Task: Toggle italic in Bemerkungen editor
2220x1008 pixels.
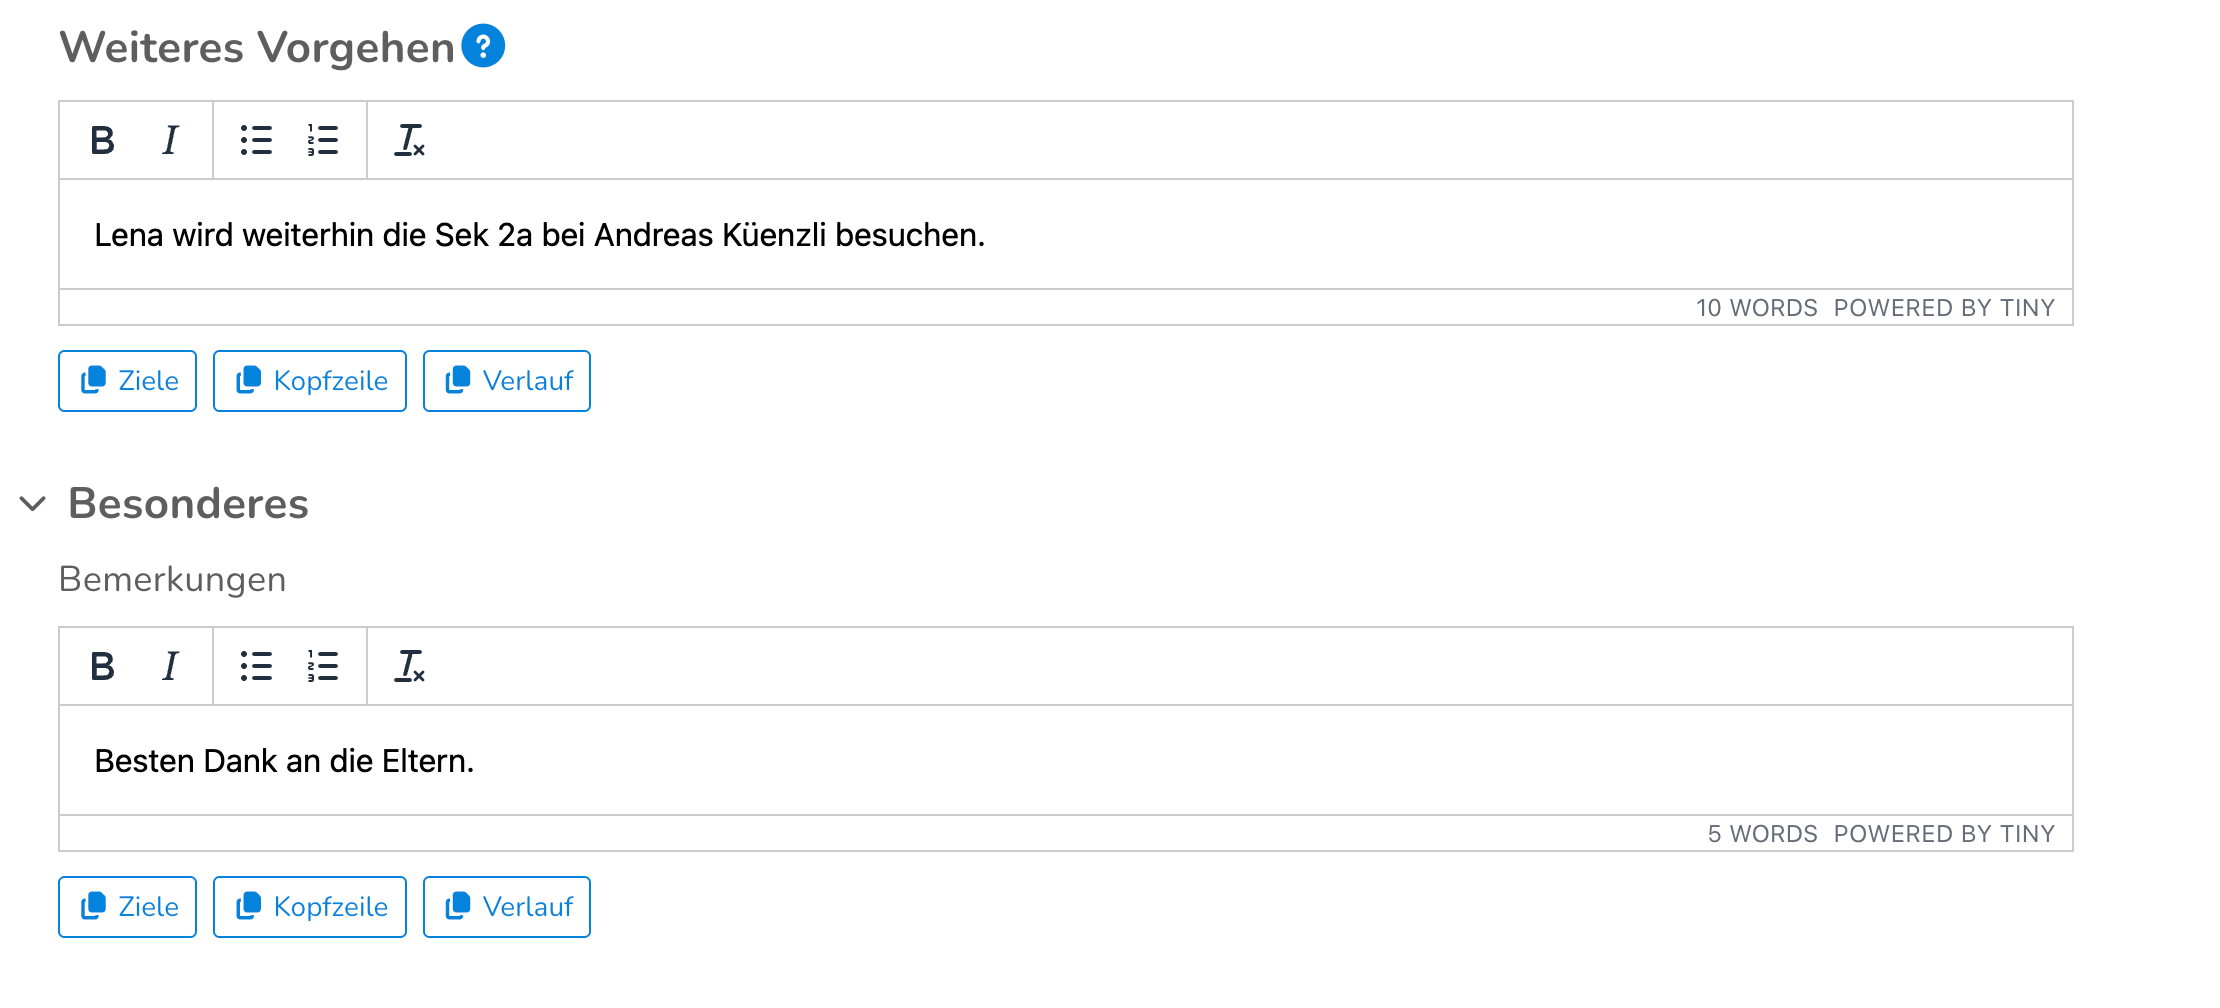Action: click(170, 667)
